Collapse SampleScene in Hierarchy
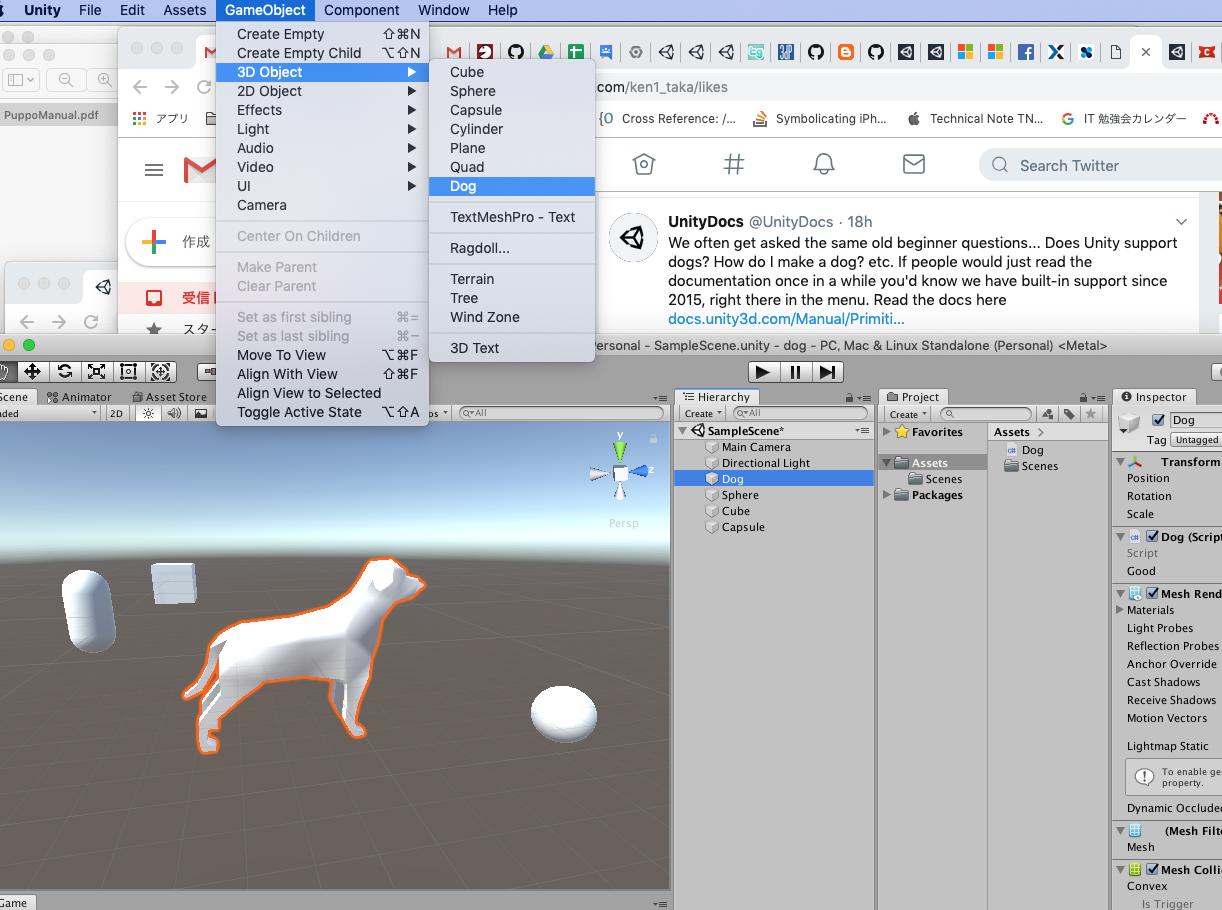The image size is (1222, 910). point(683,431)
